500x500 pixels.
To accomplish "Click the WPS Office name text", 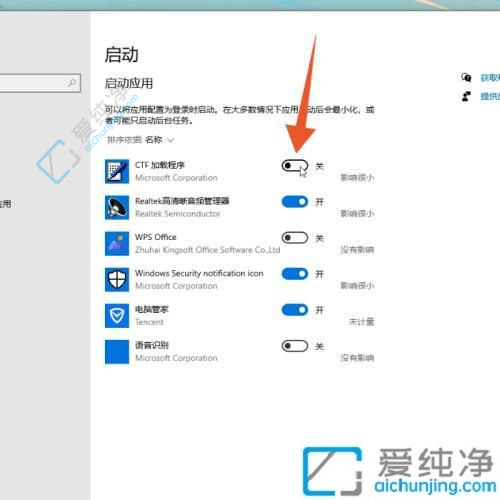I will point(156,237).
